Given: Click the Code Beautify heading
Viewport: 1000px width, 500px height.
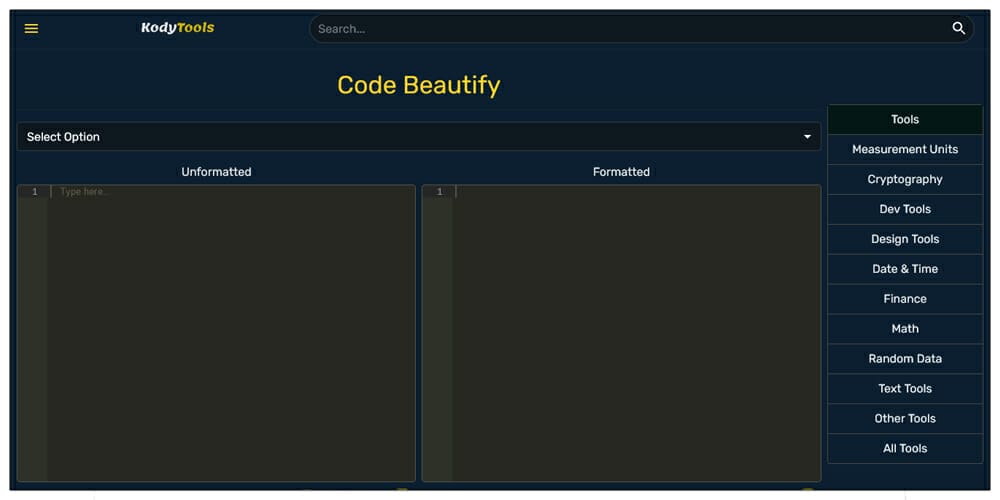Looking at the screenshot, I should tap(418, 85).
